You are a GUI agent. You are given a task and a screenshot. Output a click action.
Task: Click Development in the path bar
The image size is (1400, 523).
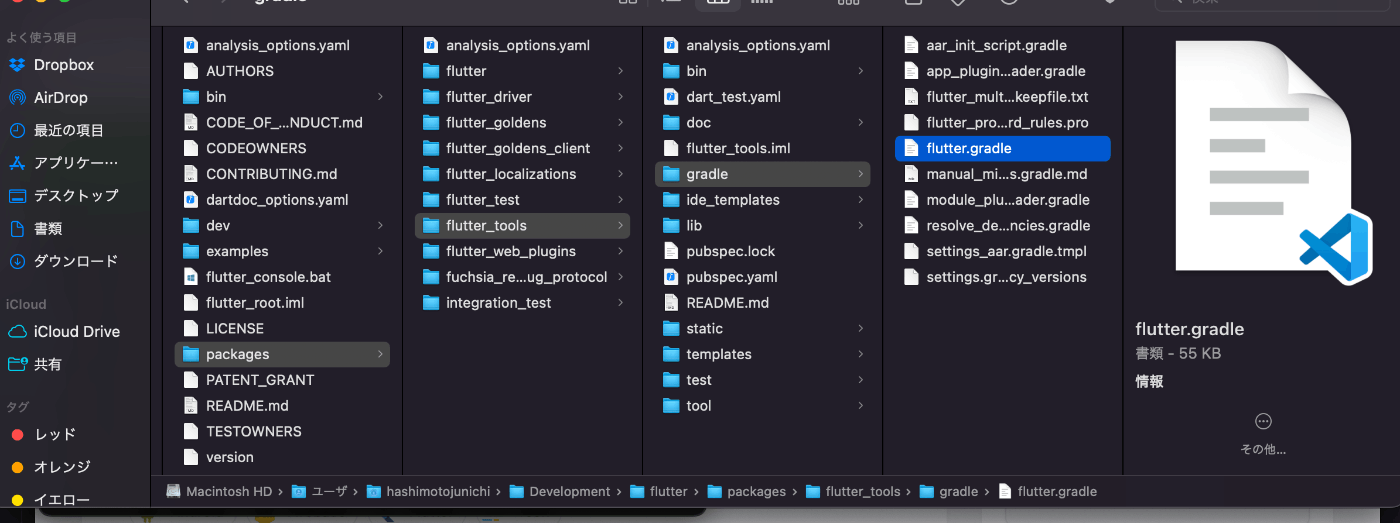point(559,492)
